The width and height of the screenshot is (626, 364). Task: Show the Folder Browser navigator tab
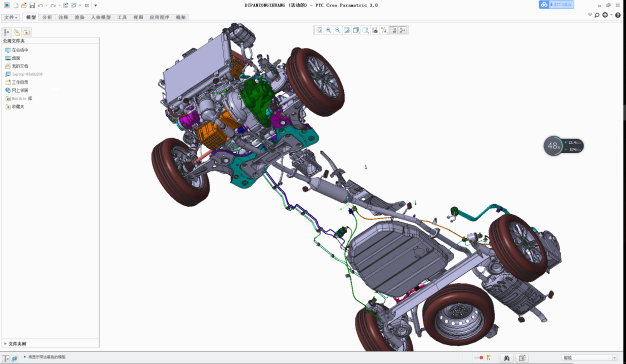[x=16, y=32]
